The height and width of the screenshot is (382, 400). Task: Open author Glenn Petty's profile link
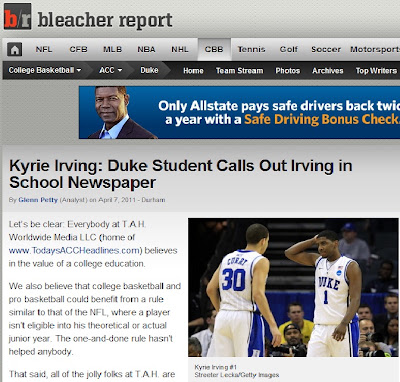(38, 200)
